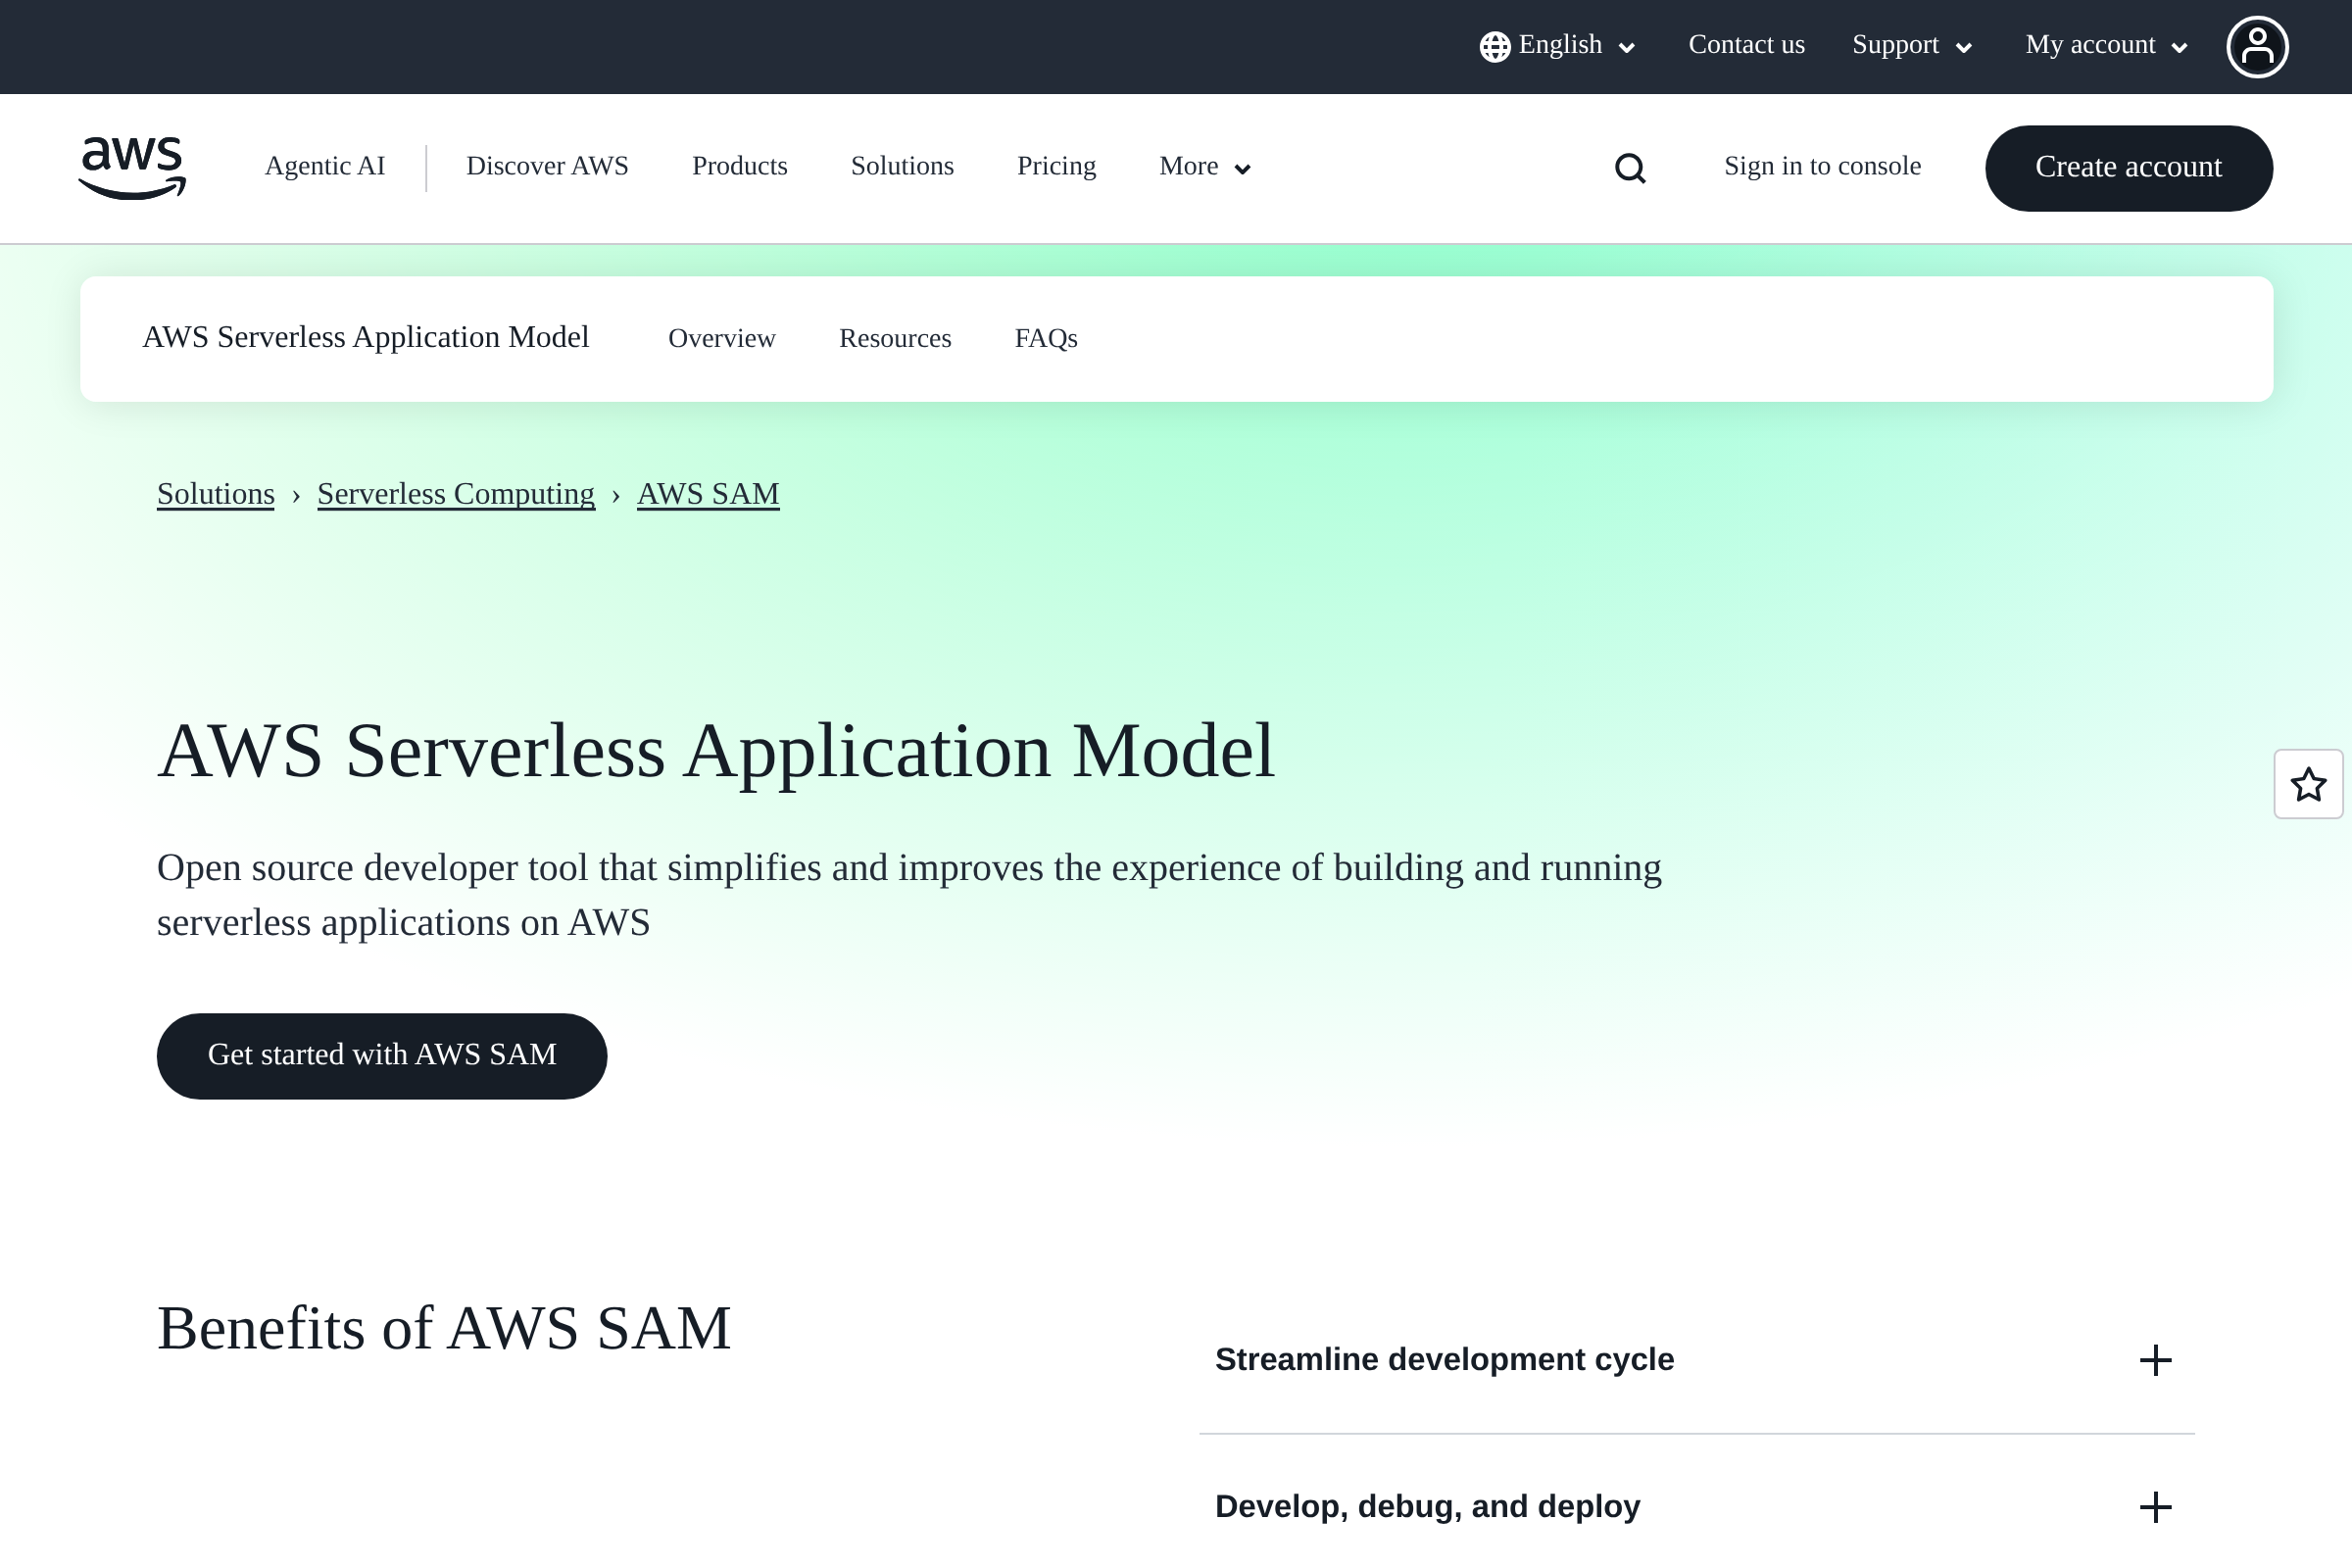Open the Support dropdown menu
The width and height of the screenshot is (2352, 1568).
pyautogui.click(x=1912, y=46)
